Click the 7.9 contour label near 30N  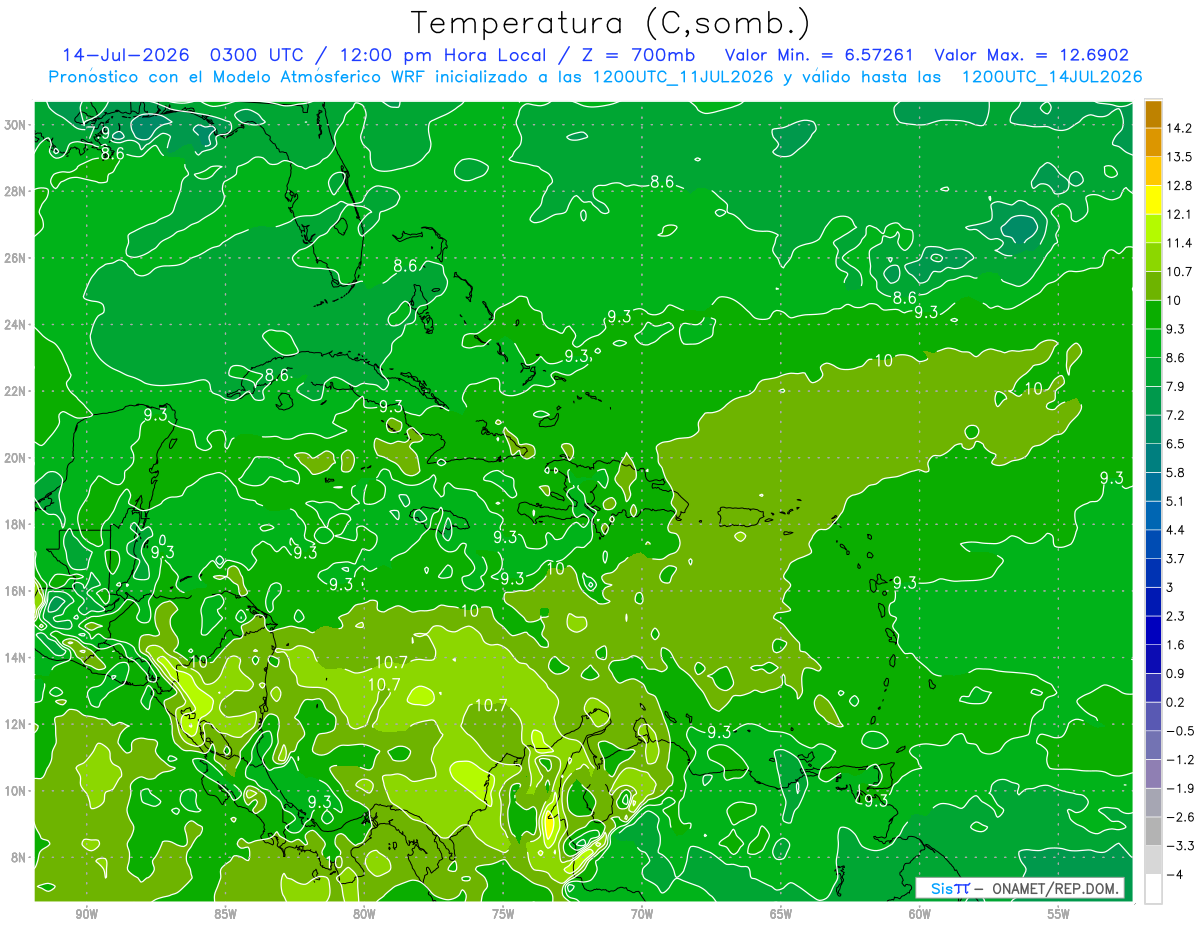[97, 132]
